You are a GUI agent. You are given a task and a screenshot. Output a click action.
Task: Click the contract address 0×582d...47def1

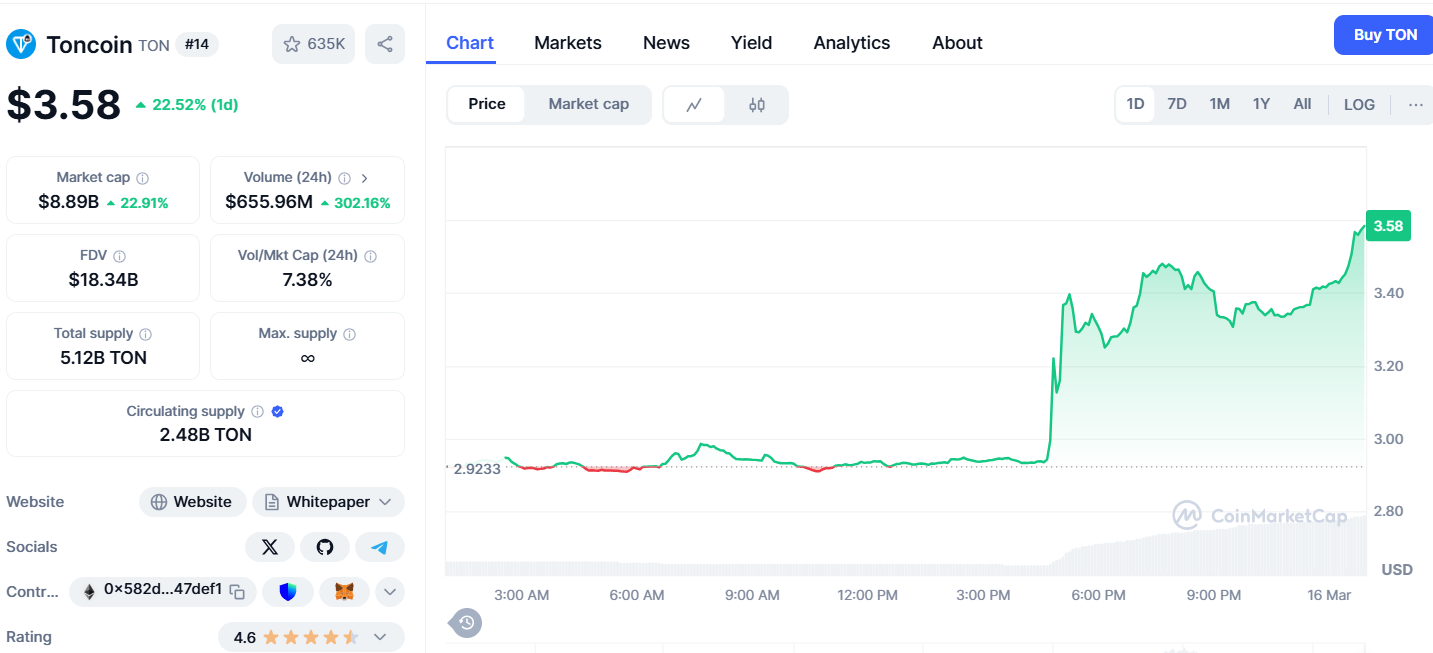click(x=163, y=590)
